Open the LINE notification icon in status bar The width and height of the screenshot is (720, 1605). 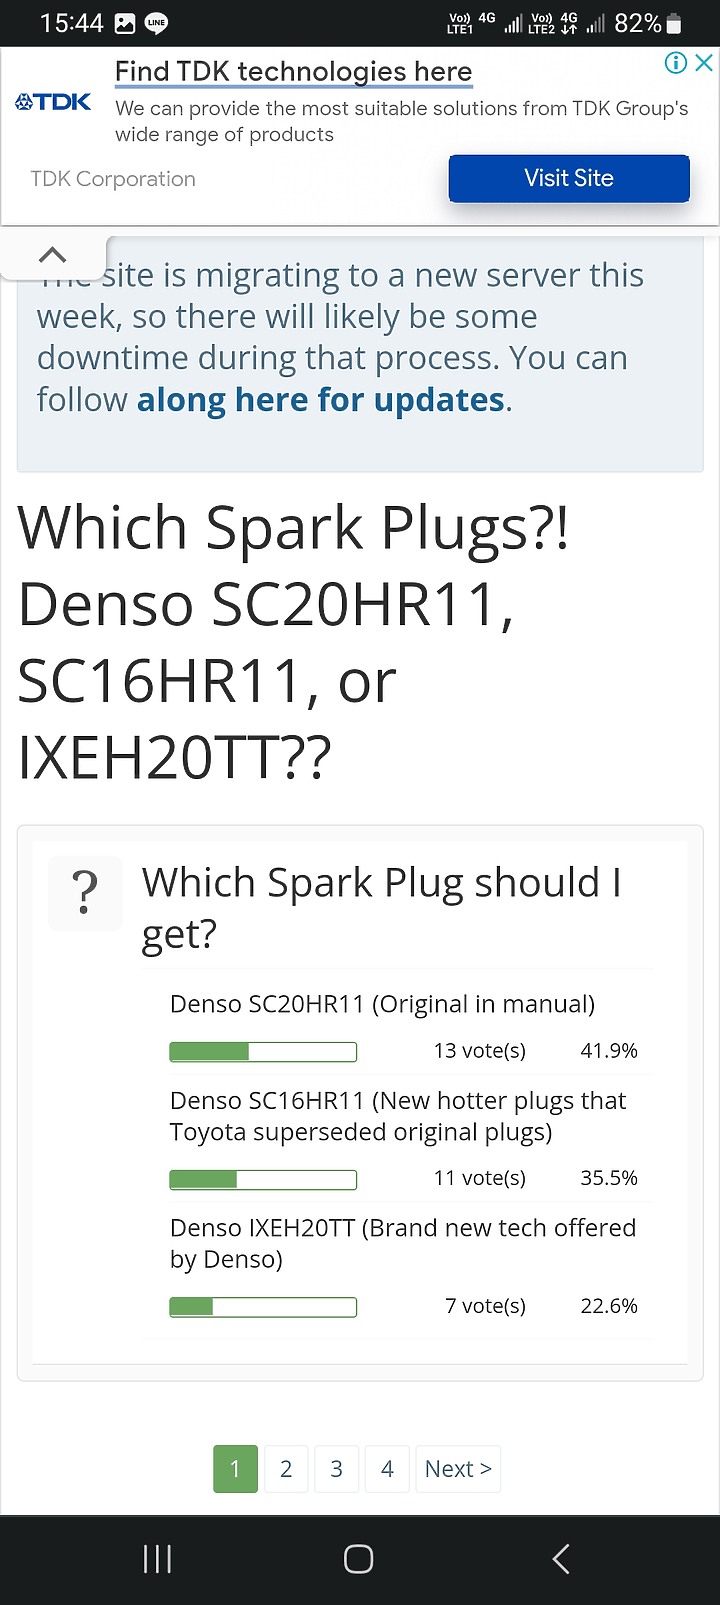point(156,23)
